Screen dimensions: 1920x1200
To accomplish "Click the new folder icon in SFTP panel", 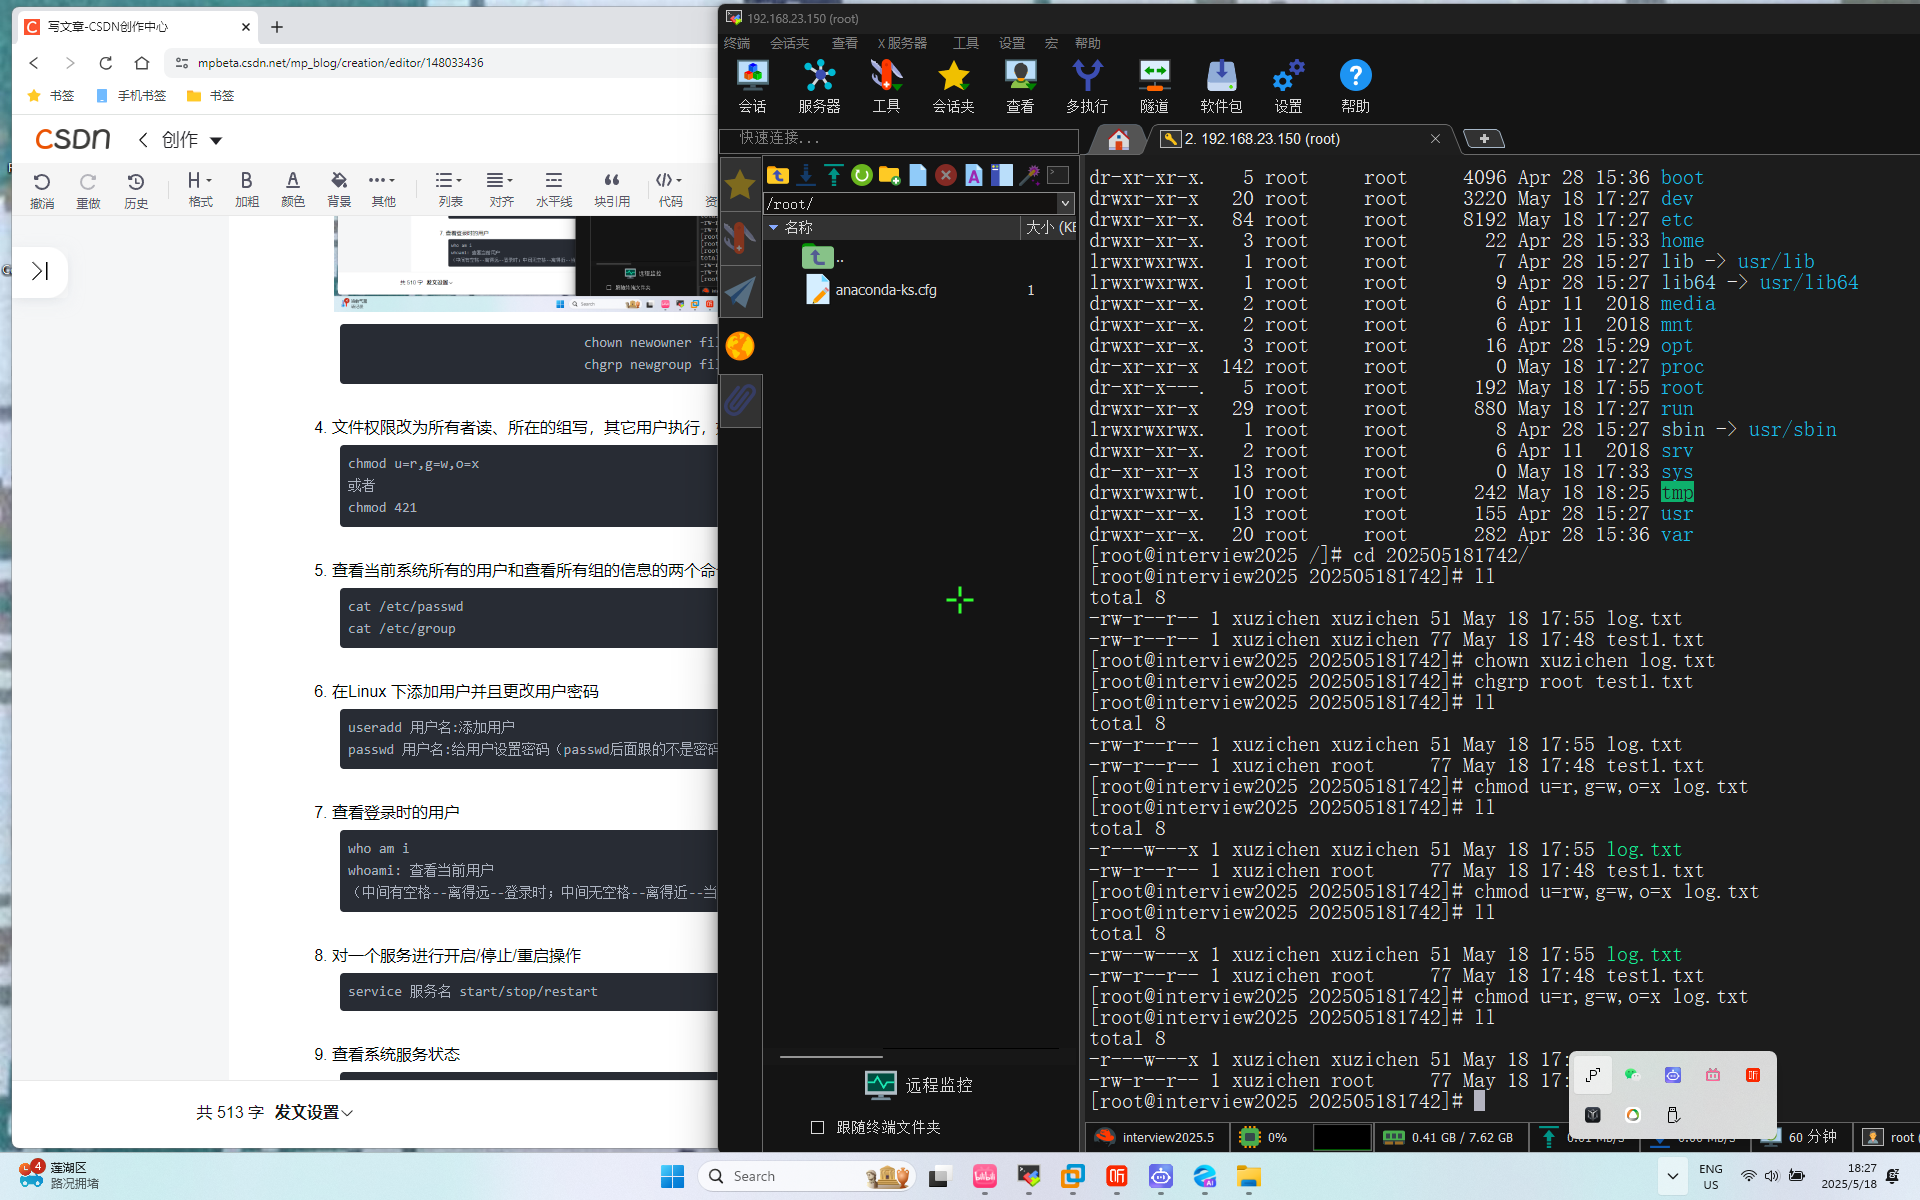I will 889,176.
